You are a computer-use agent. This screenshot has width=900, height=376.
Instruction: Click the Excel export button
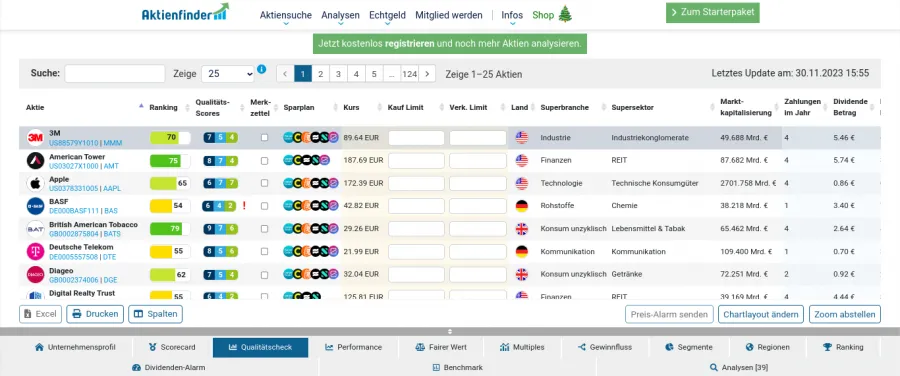pos(41,314)
